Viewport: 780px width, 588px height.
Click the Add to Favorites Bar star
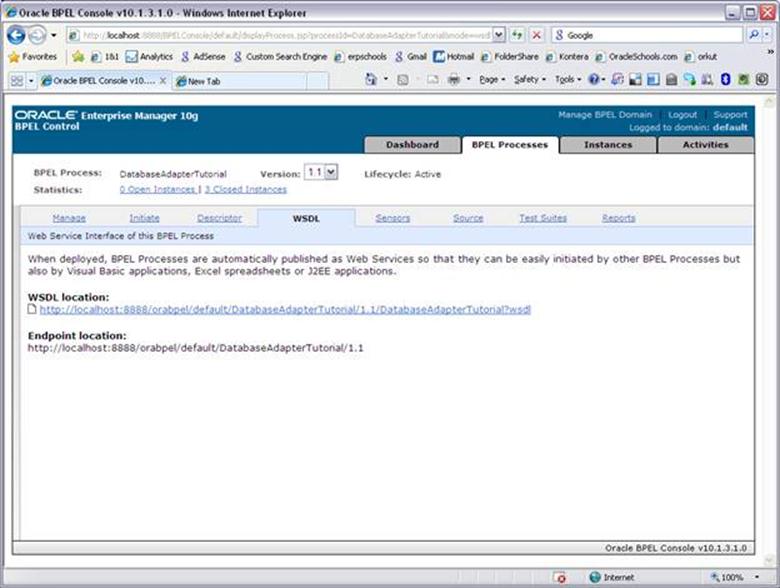tap(78, 57)
